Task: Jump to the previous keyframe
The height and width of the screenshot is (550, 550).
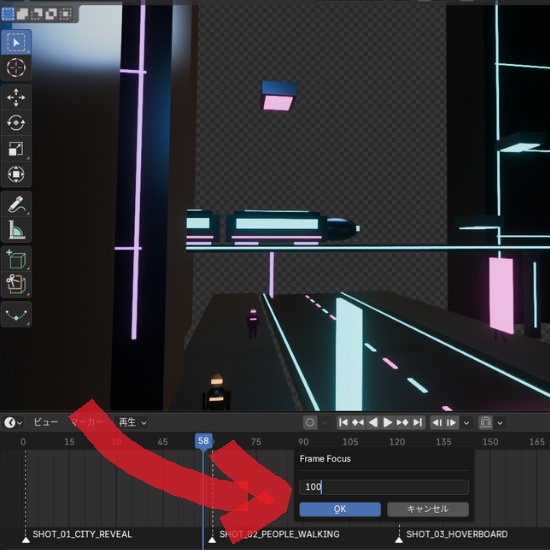Action: click(x=358, y=423)
